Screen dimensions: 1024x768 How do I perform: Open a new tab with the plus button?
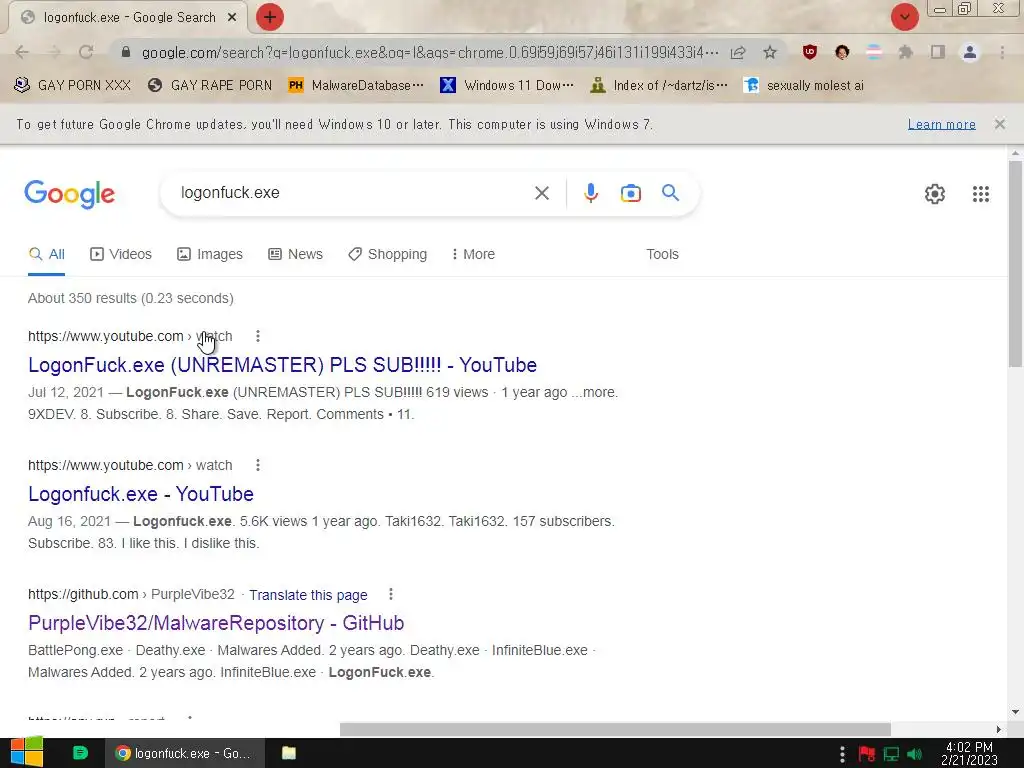[270, 17]
